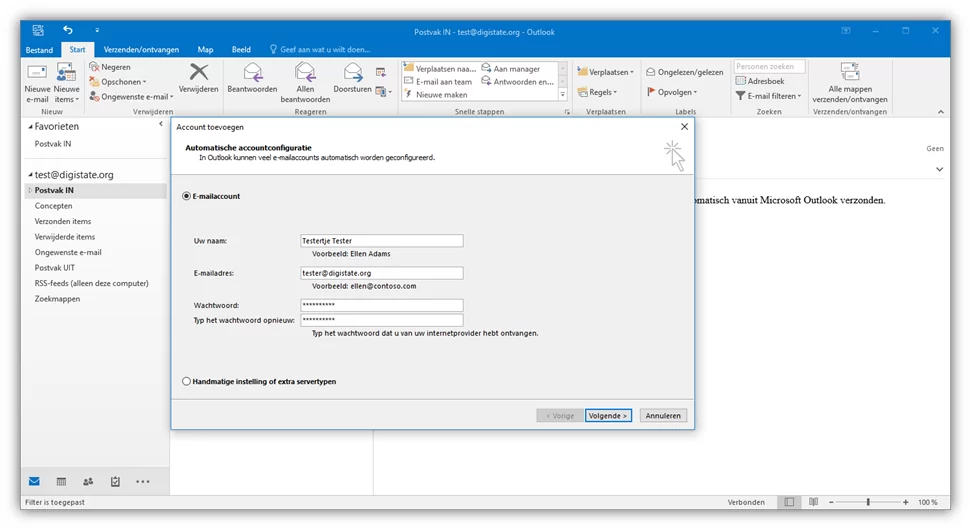
Task: Click the Doorsturen icon
Action: pyautogui.click(x=352, y=72)
